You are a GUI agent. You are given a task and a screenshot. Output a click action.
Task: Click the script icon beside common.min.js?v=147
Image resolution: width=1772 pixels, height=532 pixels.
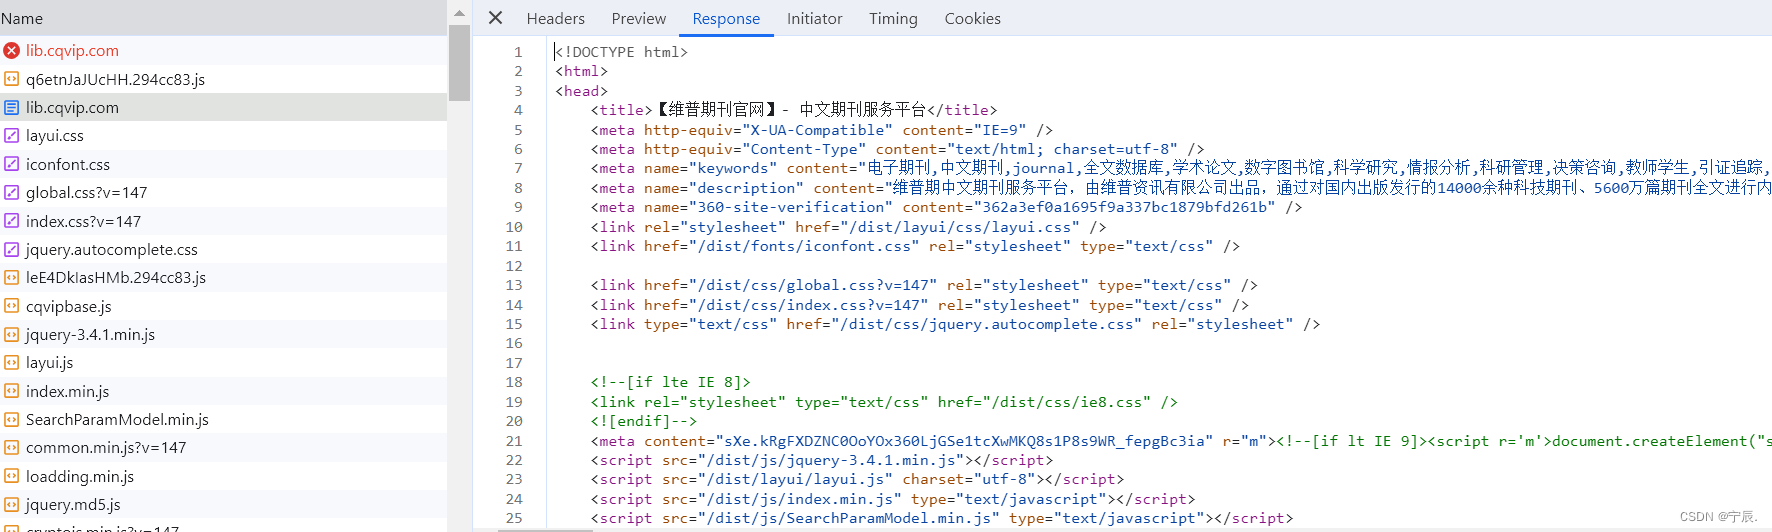point(12,447)
